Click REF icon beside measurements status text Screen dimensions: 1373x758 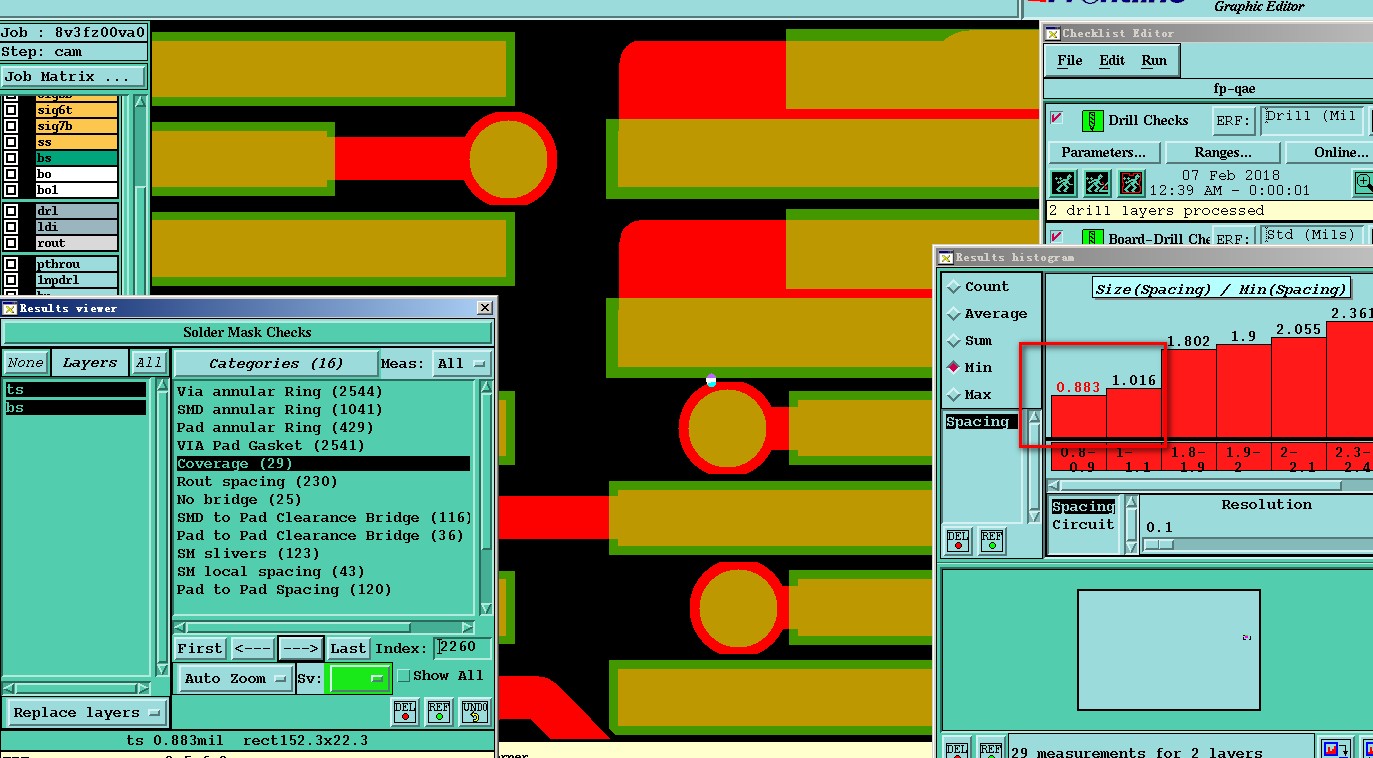pyautogui.click(x=991, y=749)
